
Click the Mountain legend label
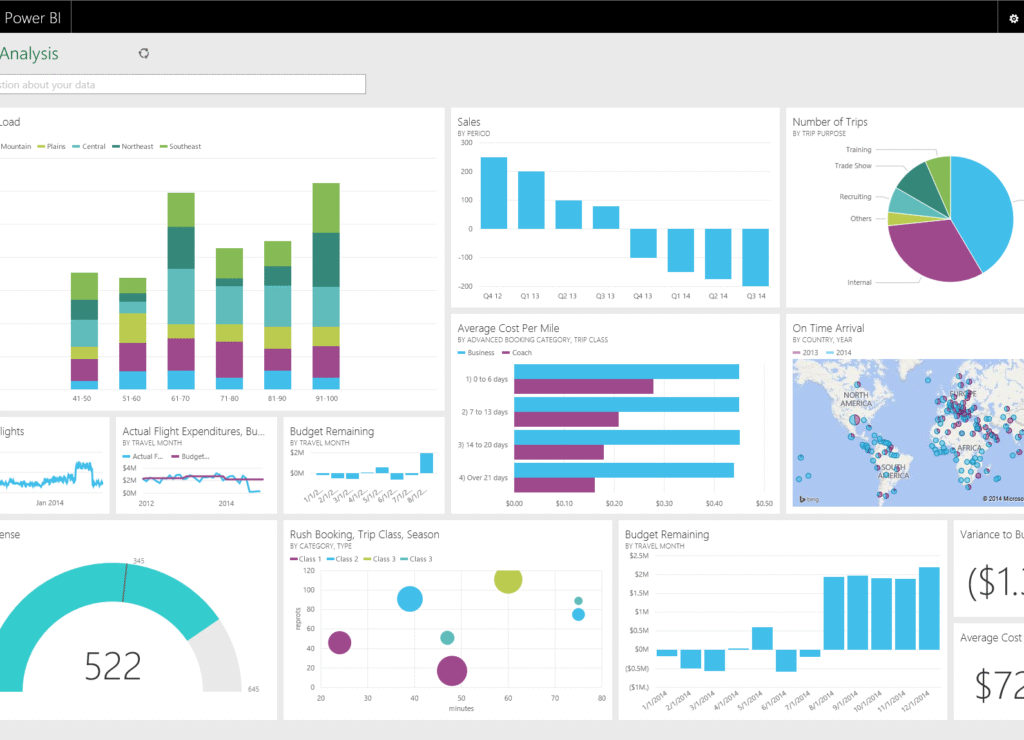pyautogui.click(x=16, y=146)
